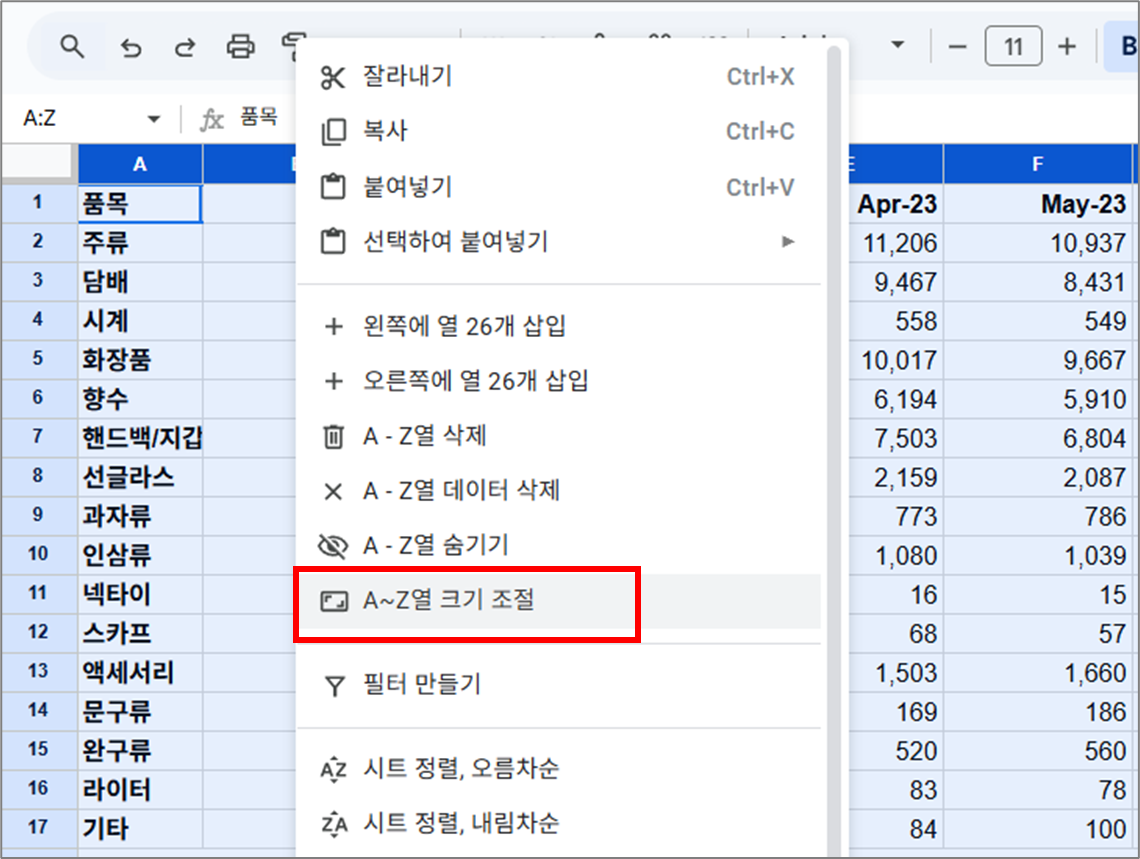Click cell containing 넥타이

pyautogui.click(x=140, y=594)
